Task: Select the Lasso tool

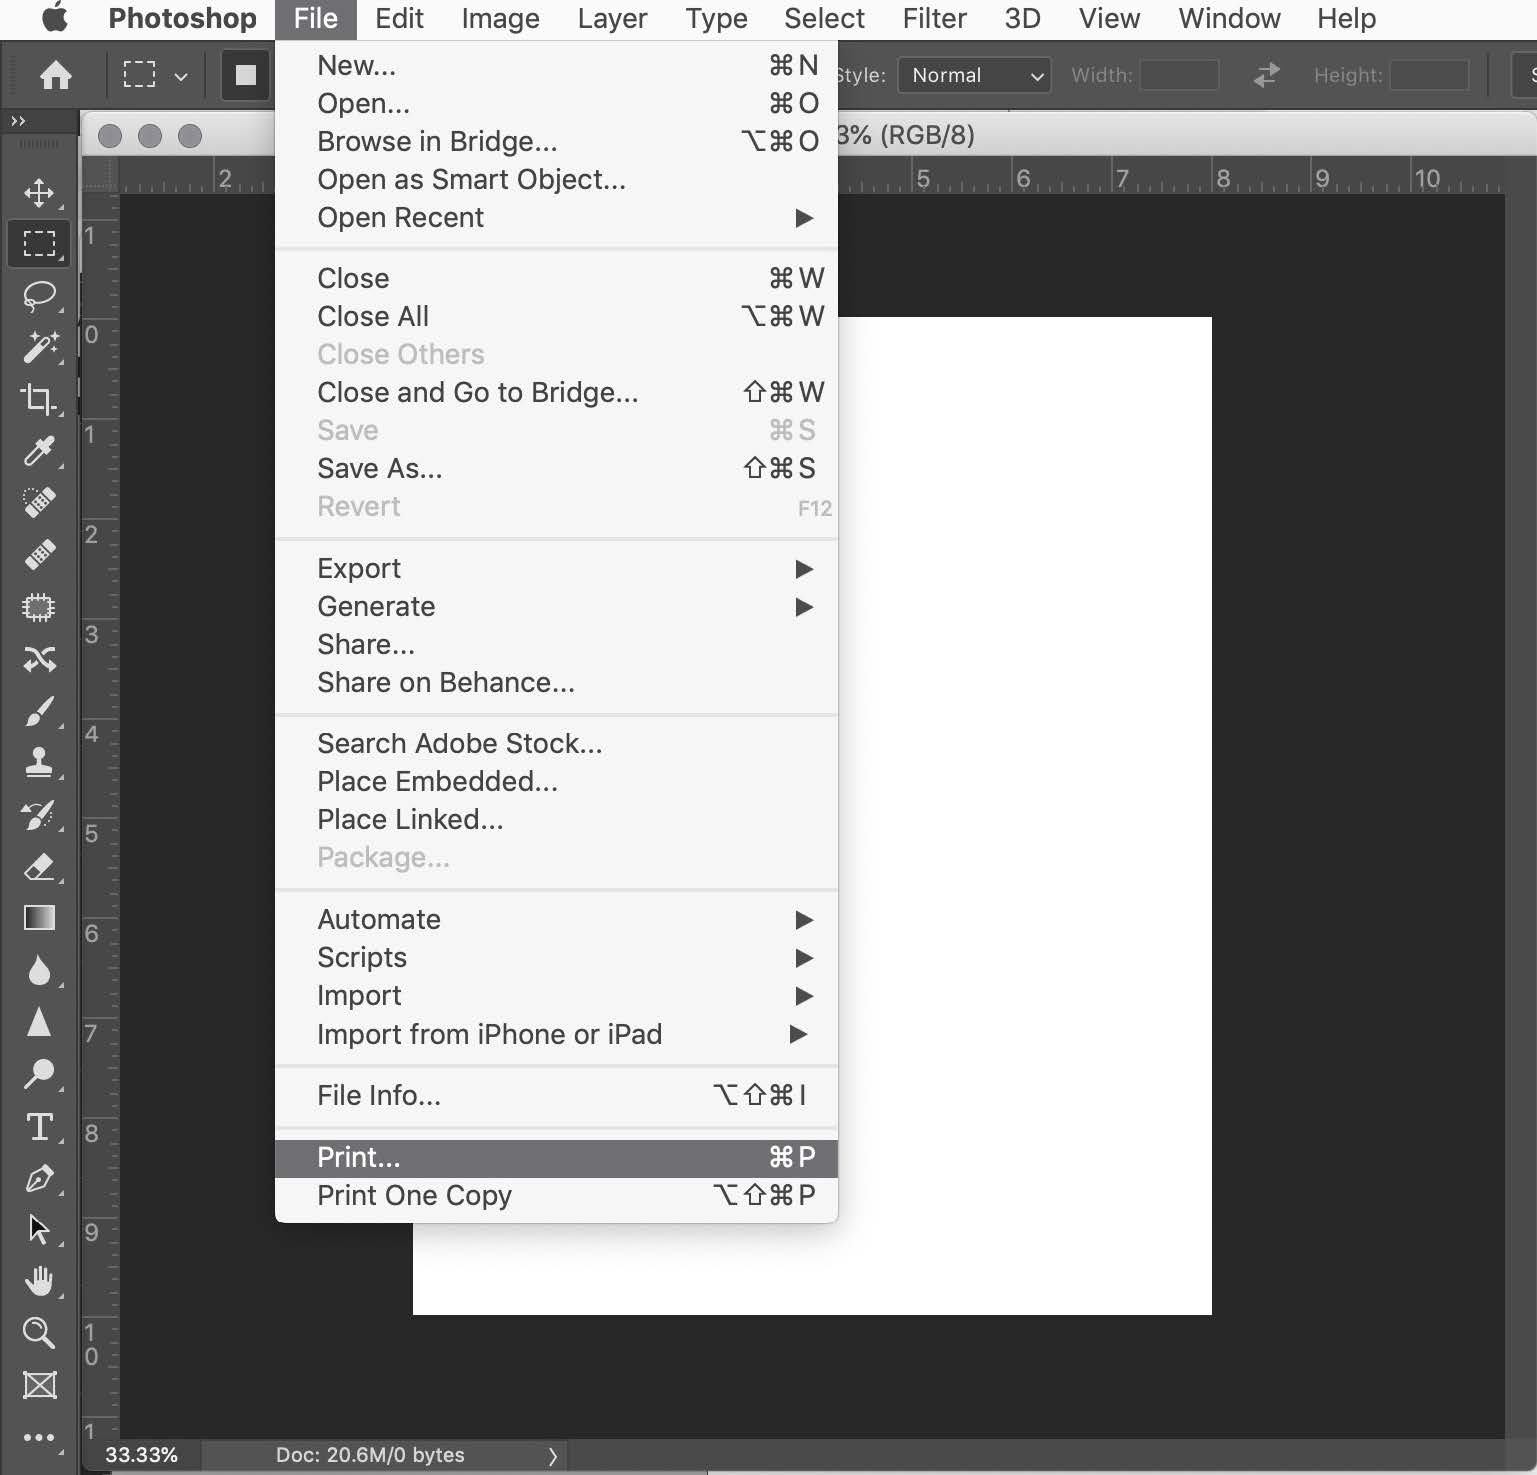Action: (39, 296)
